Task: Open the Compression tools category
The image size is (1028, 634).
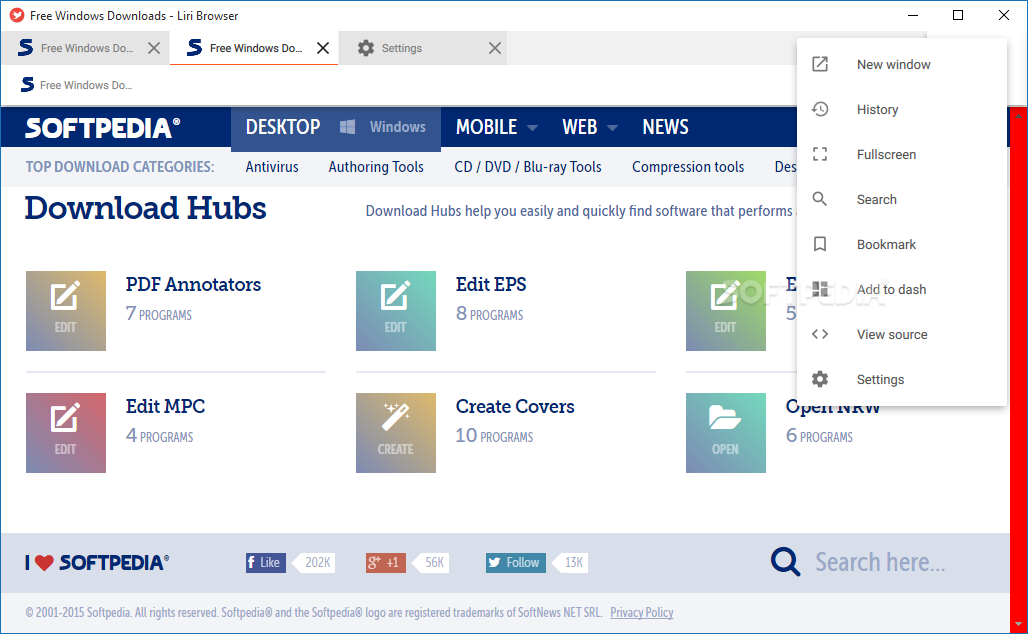Action: tap(688, 167)
